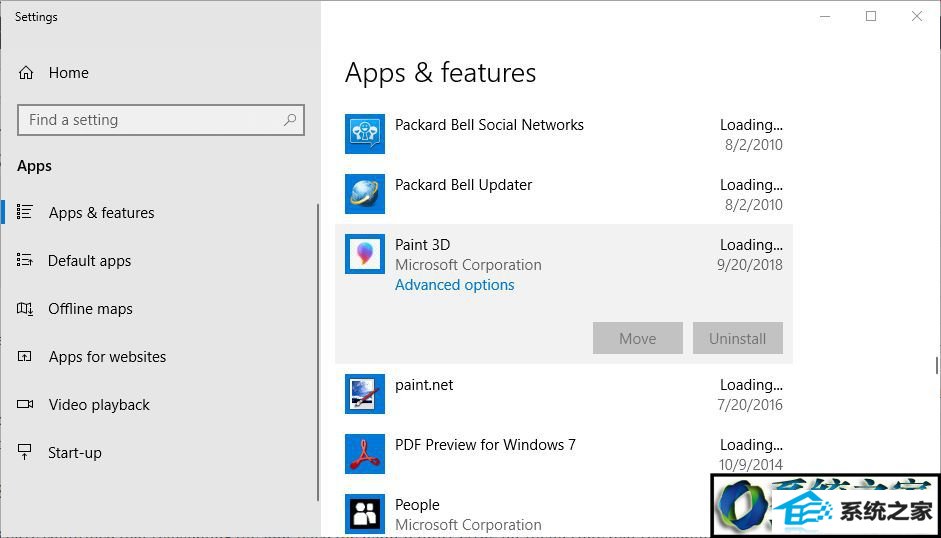Click the Uninstall button for Paint 3D

pos(738,338)
